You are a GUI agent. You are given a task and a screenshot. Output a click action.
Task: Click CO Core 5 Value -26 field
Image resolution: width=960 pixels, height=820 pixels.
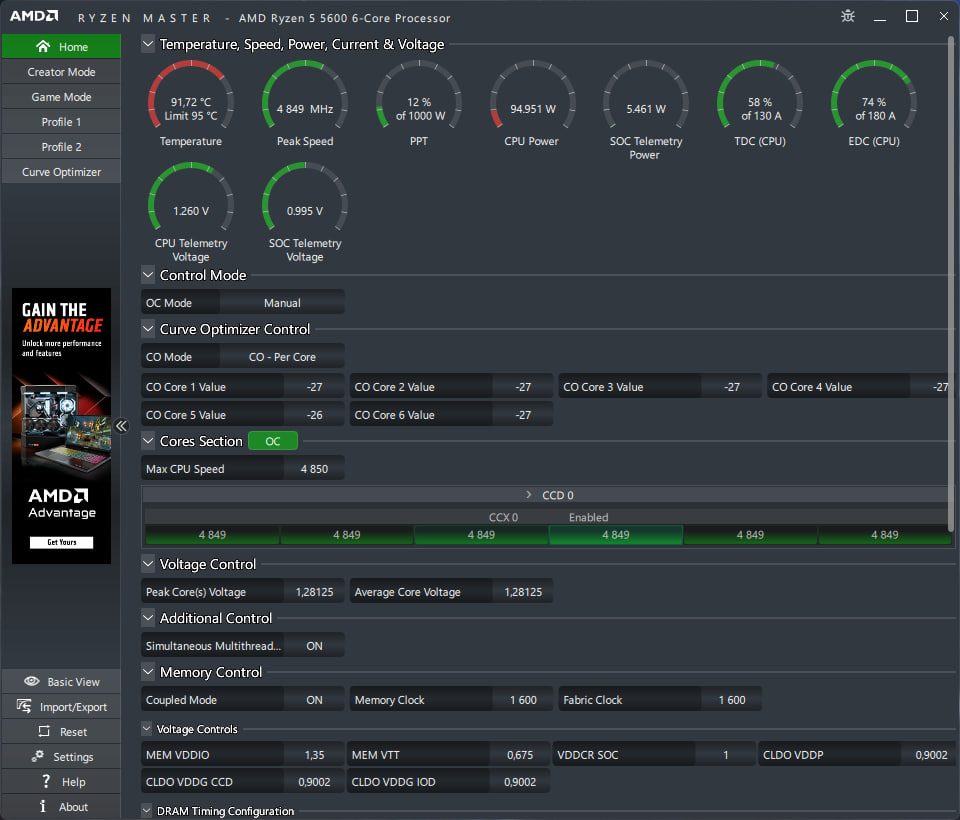[x=242, y=415]
